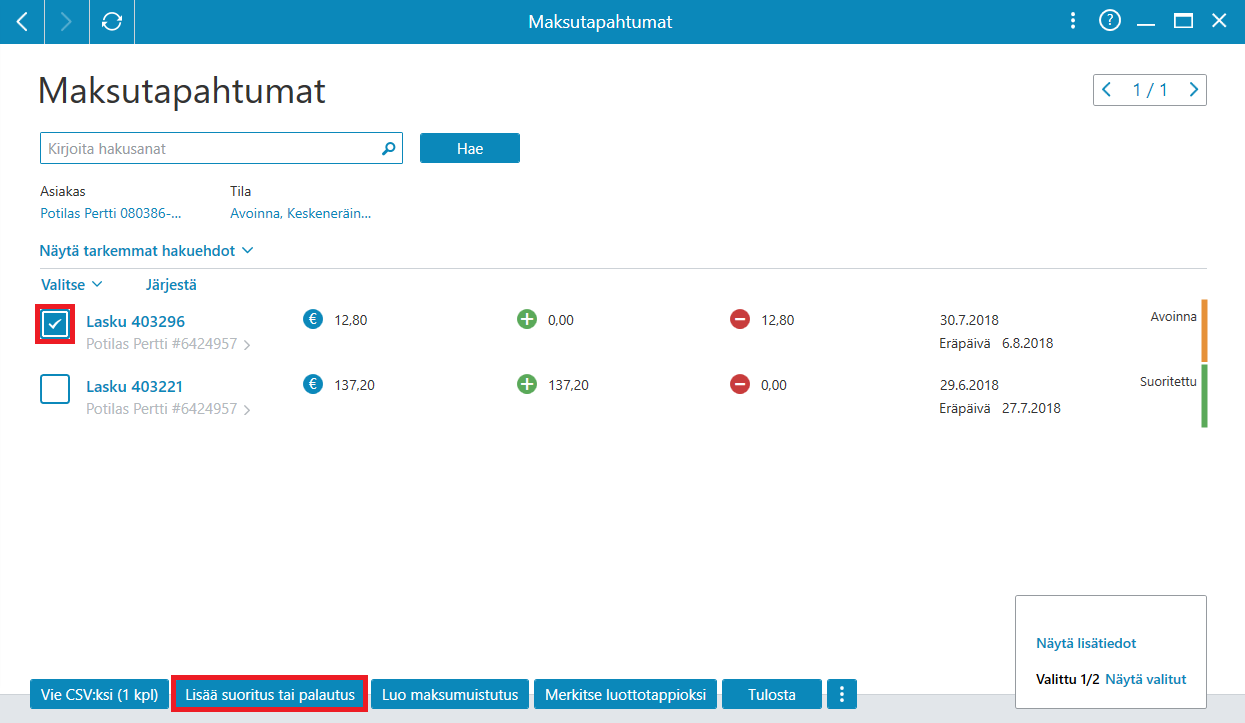Click the due date 27.7.2018
The width and height of the screenshot is (1245, 723).
pos(1031,408)
